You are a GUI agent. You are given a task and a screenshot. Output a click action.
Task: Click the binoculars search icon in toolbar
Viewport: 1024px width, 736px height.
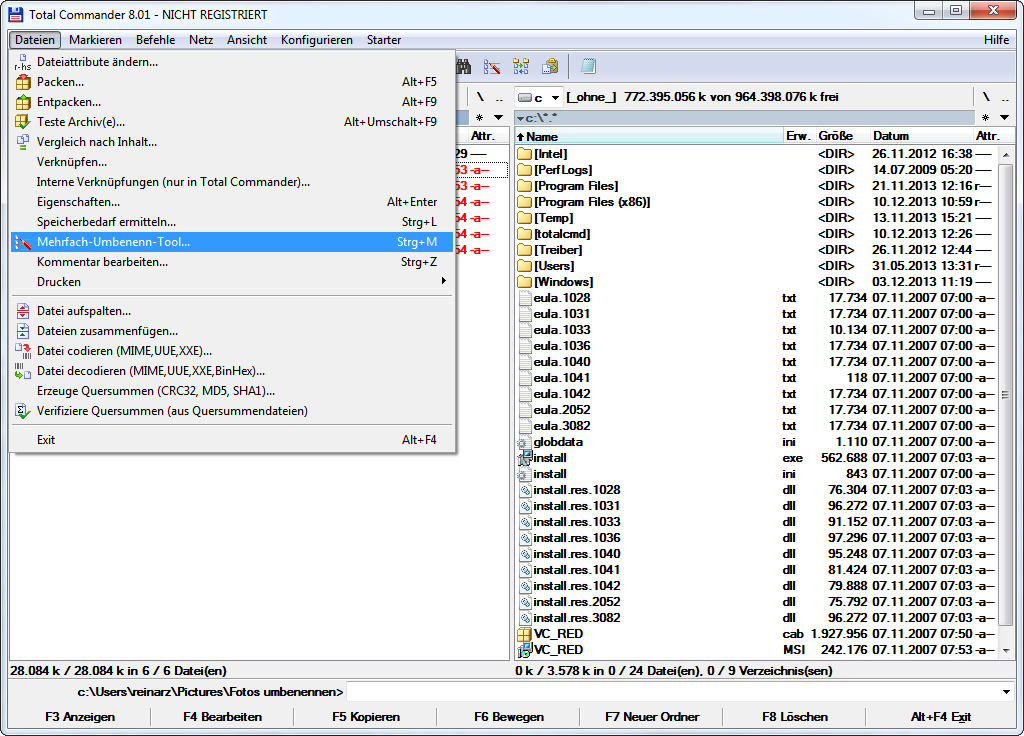pos(464,67)
